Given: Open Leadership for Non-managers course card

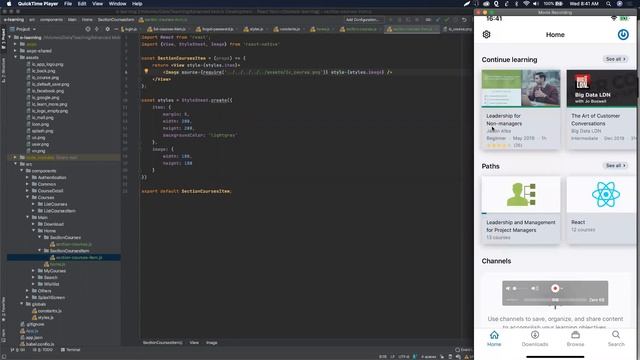Looking at the screenshot, I should pyautogui.click(x=521, y=109).
